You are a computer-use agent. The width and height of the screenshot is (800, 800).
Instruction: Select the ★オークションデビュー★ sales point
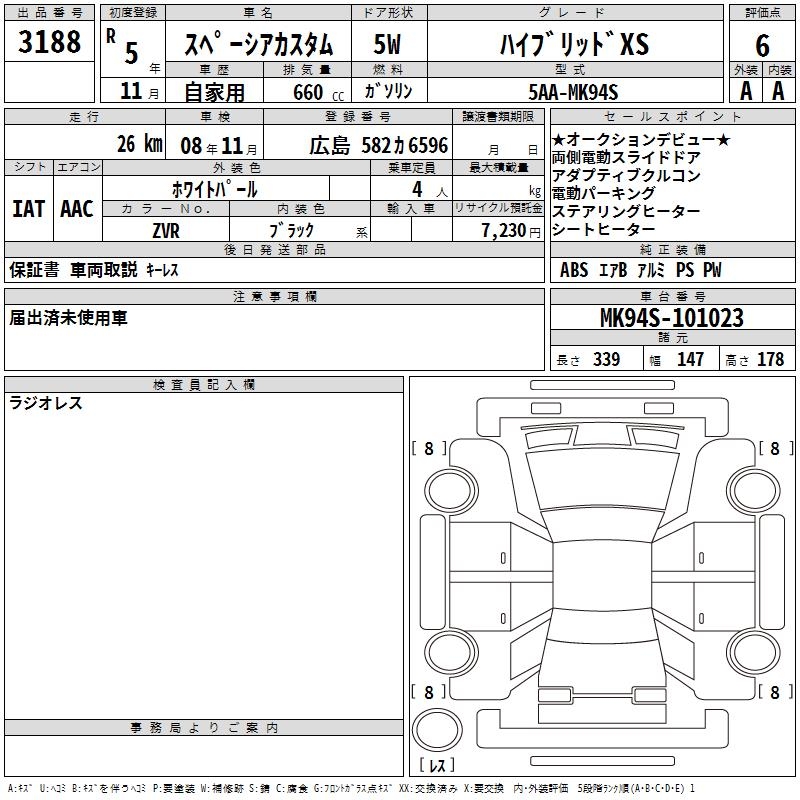(x=641, y=139)
